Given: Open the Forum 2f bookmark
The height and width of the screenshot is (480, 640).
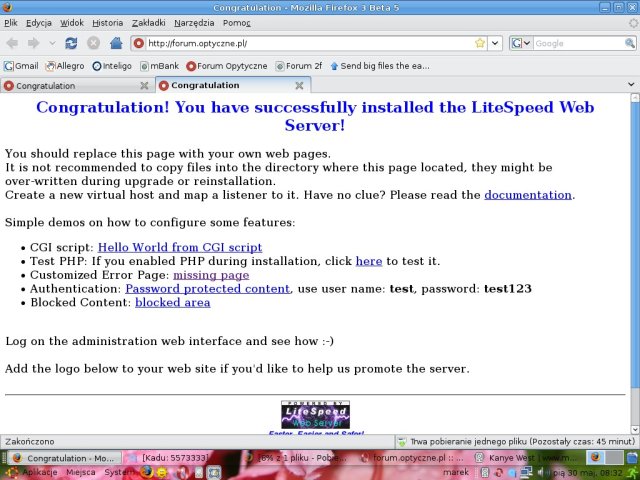Looking at the screenshot, I should coord(299,66).
